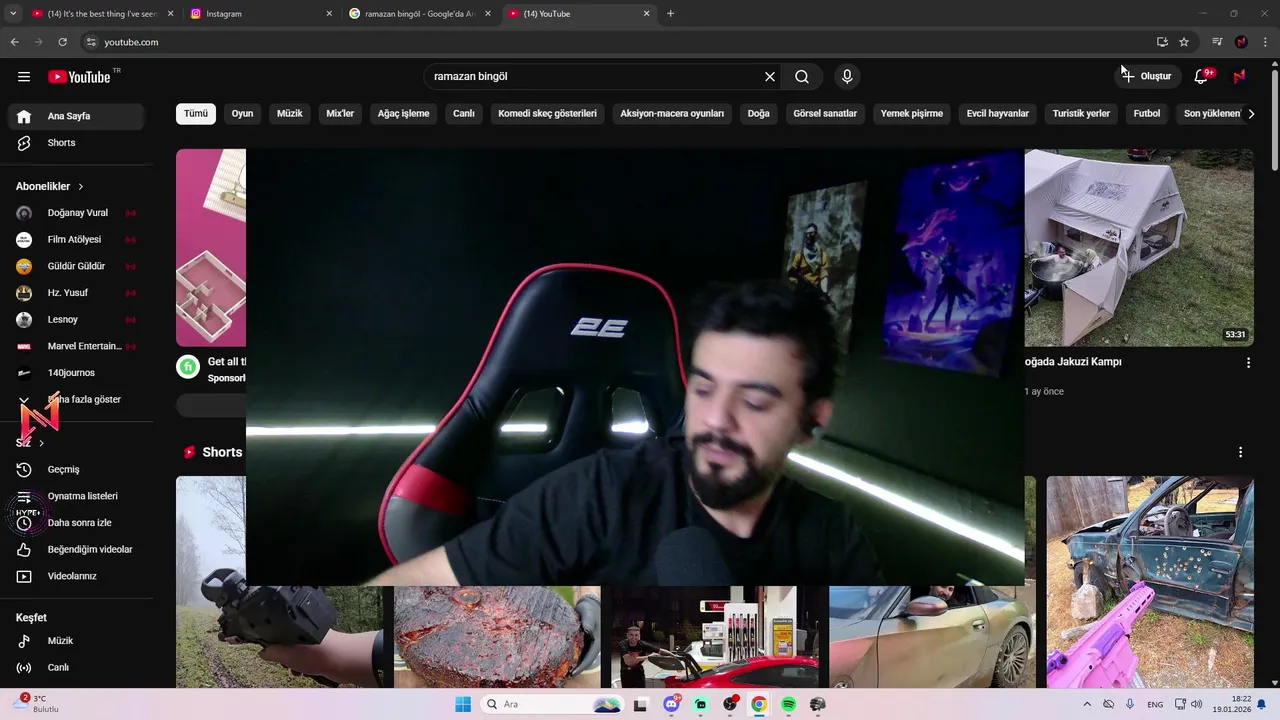This screenshot has height=720, width=1280.
Task: Reload the page
Action: 62,42
